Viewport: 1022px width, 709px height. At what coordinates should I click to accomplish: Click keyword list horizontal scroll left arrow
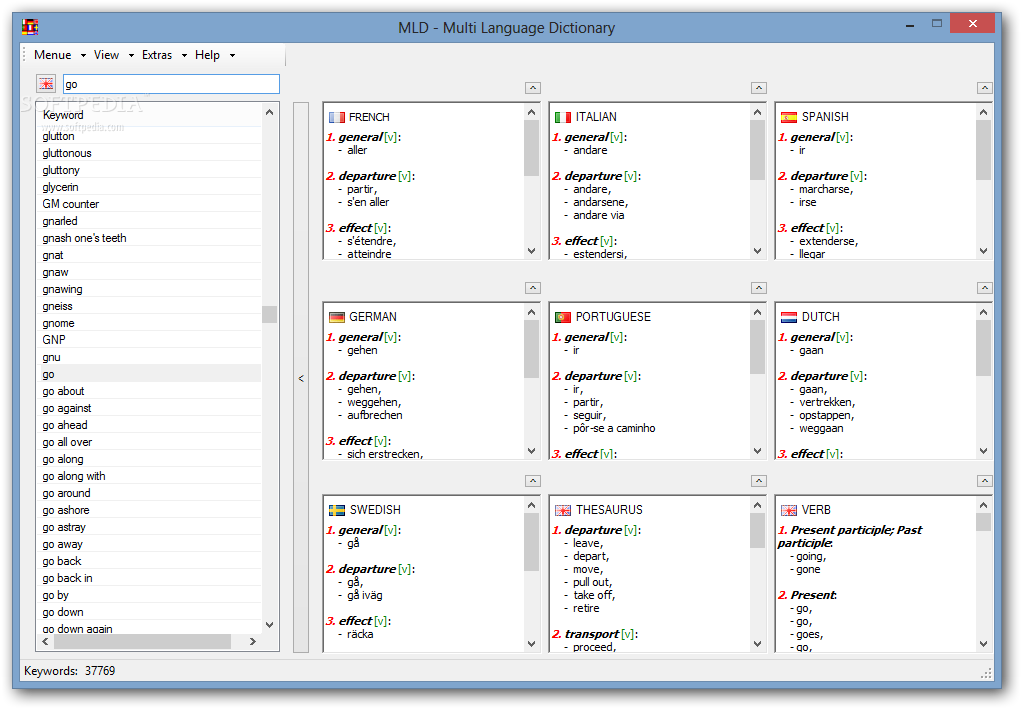pyautogui.click(x=45, y=642)
